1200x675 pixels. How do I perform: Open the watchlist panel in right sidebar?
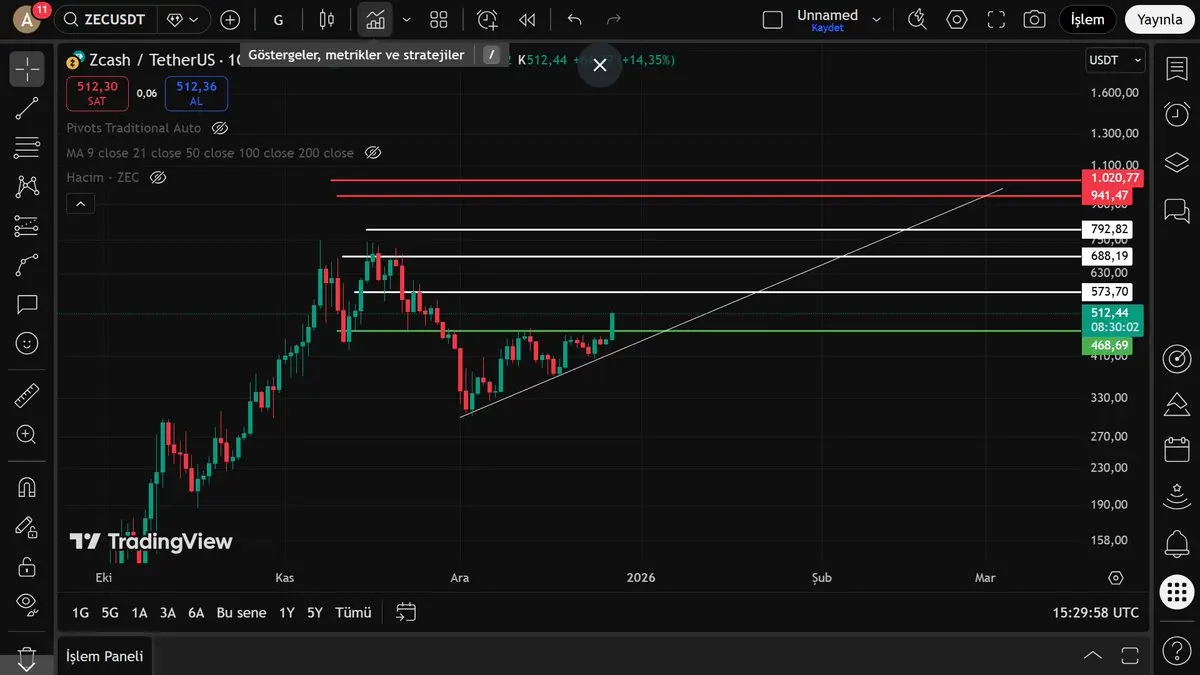(1176, 69)
